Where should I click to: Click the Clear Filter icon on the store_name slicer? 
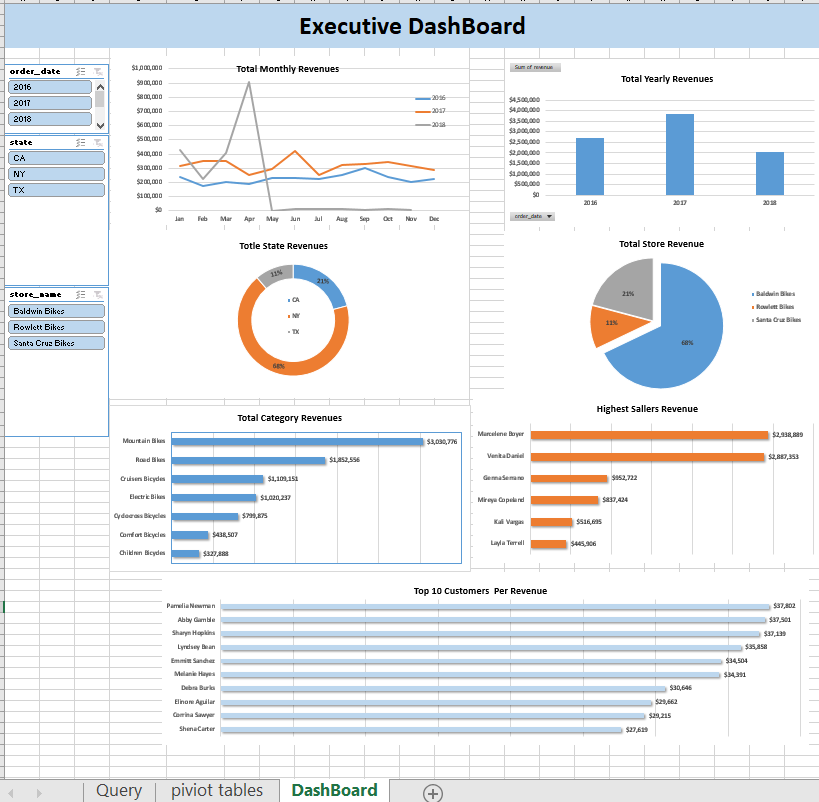[x=98, y=294]
